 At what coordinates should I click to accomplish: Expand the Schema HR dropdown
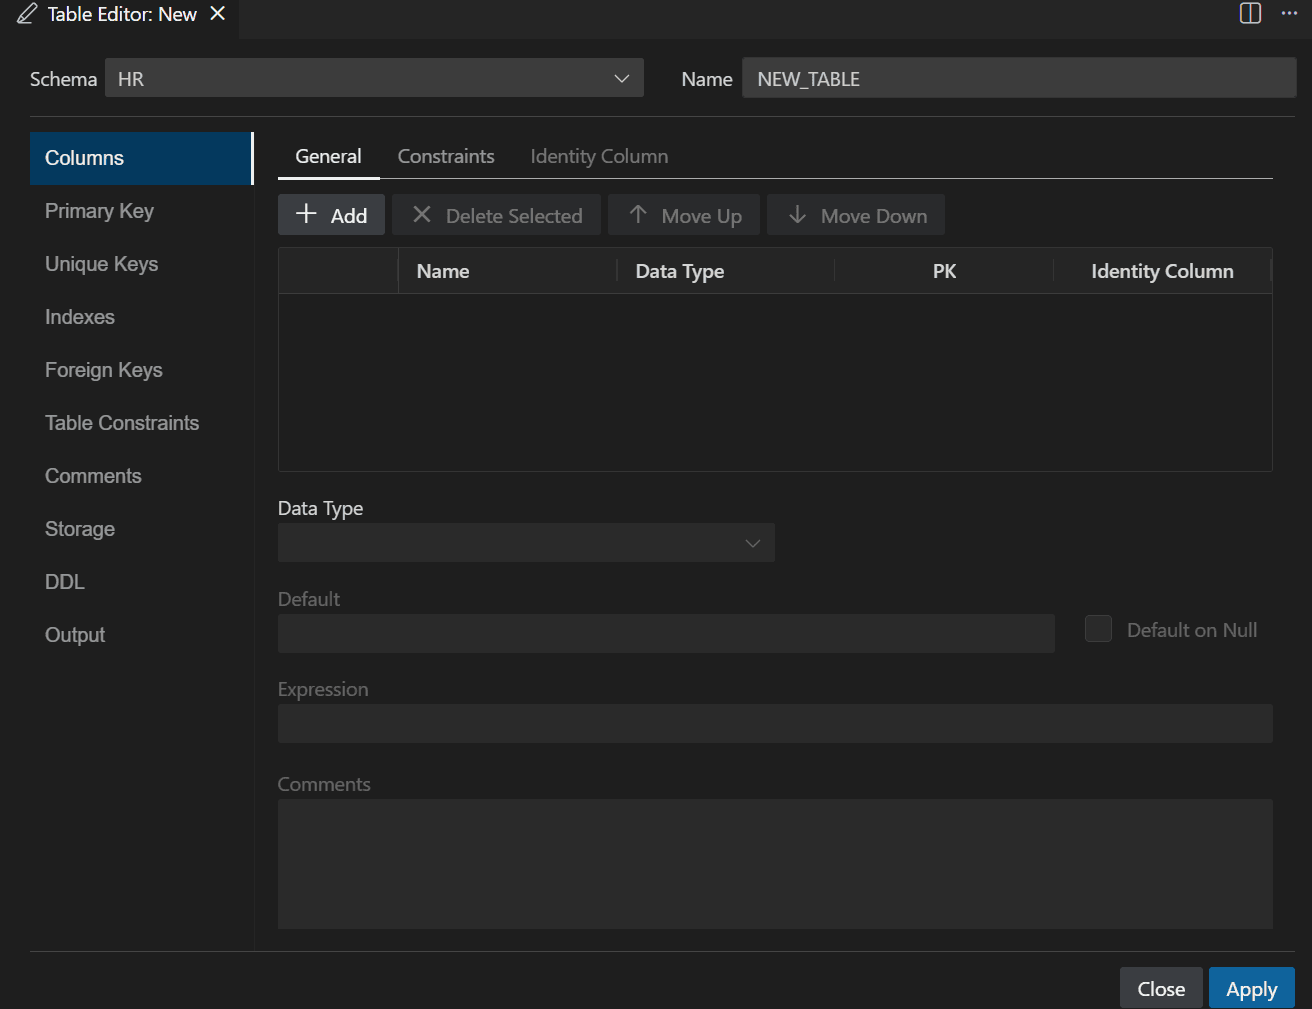point(374,78)
